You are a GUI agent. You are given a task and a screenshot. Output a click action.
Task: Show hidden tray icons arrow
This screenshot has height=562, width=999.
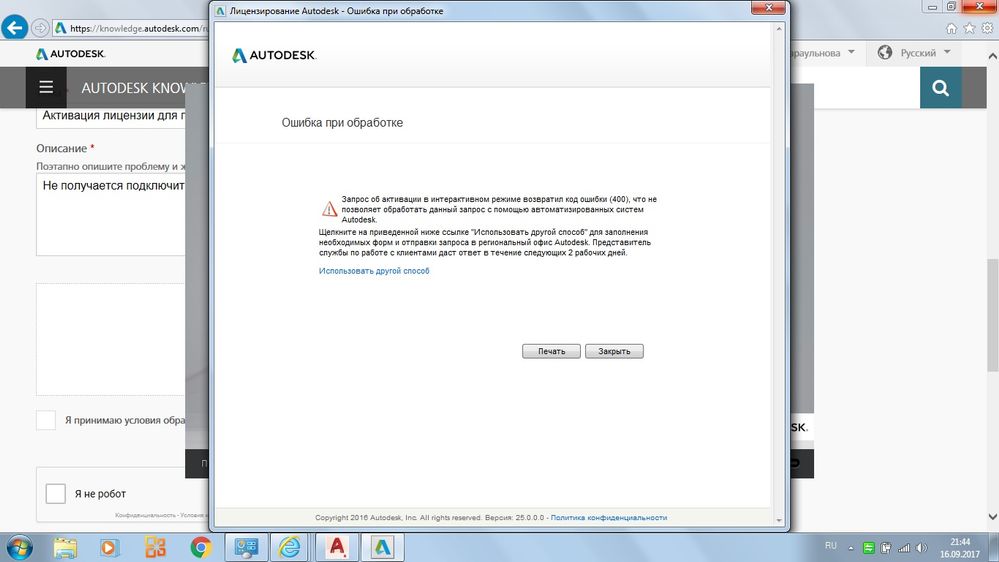(x=851, y=548)
